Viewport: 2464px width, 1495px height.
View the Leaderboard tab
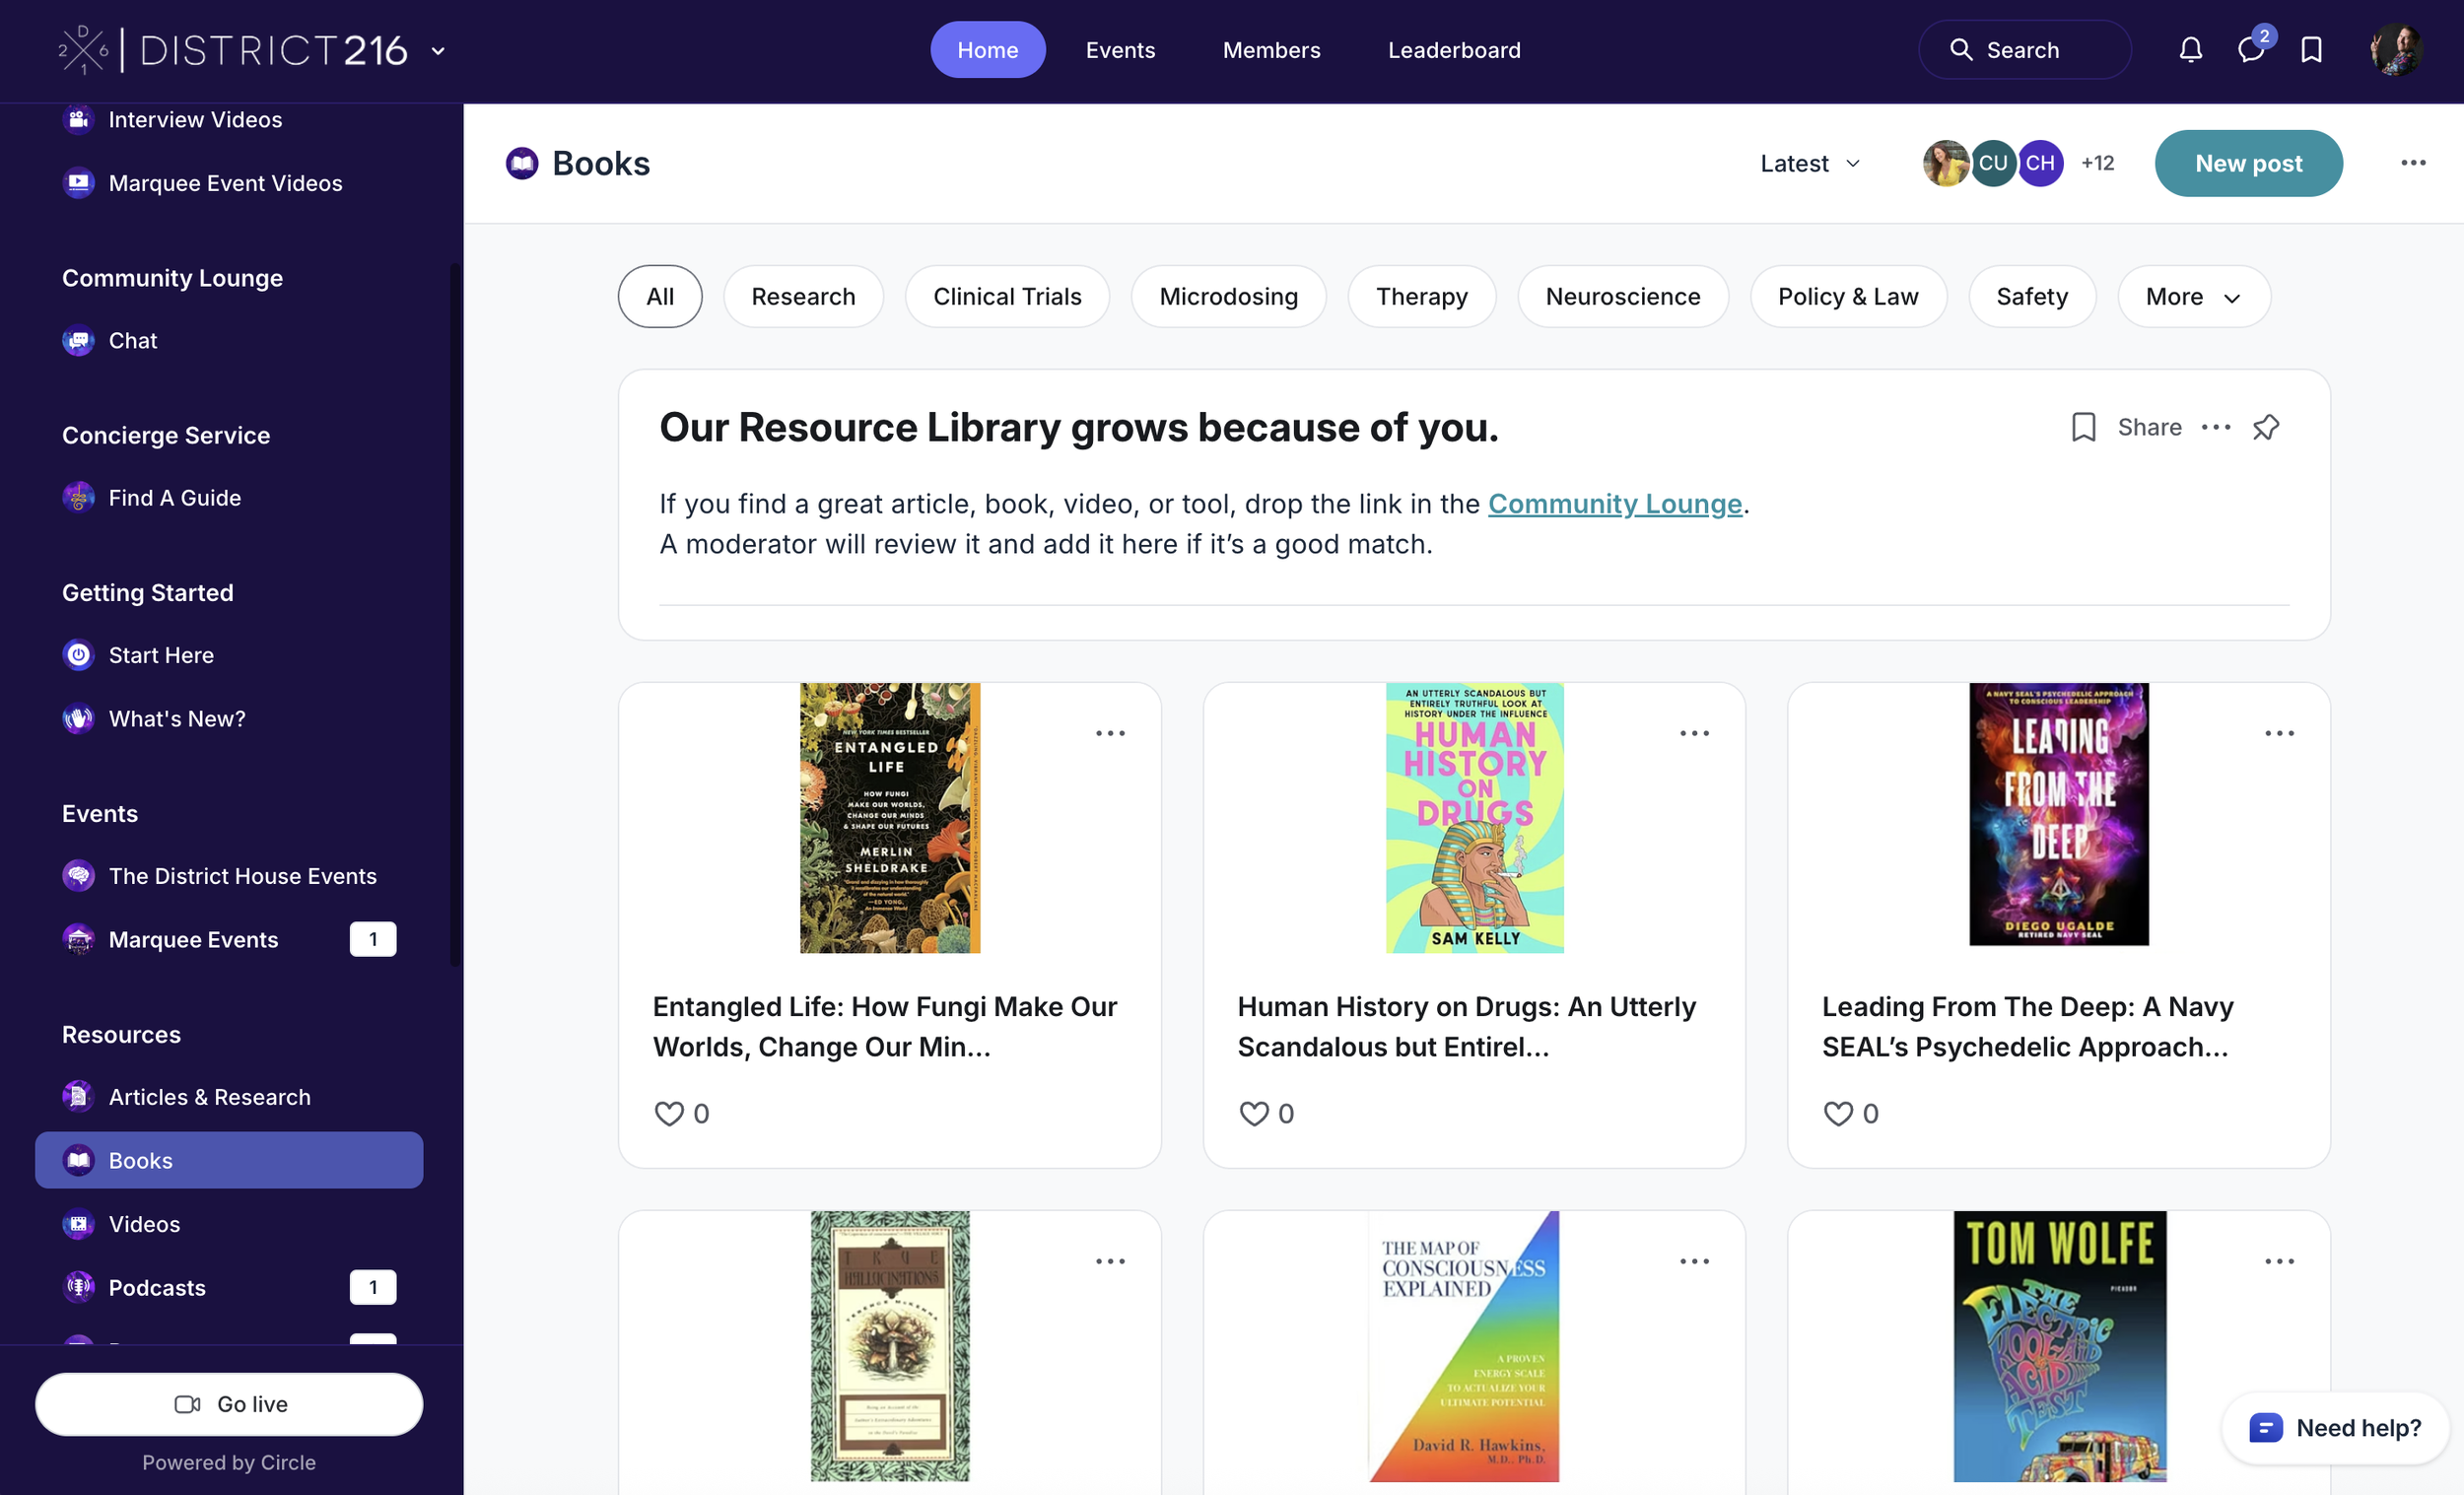click(1454, 50)
